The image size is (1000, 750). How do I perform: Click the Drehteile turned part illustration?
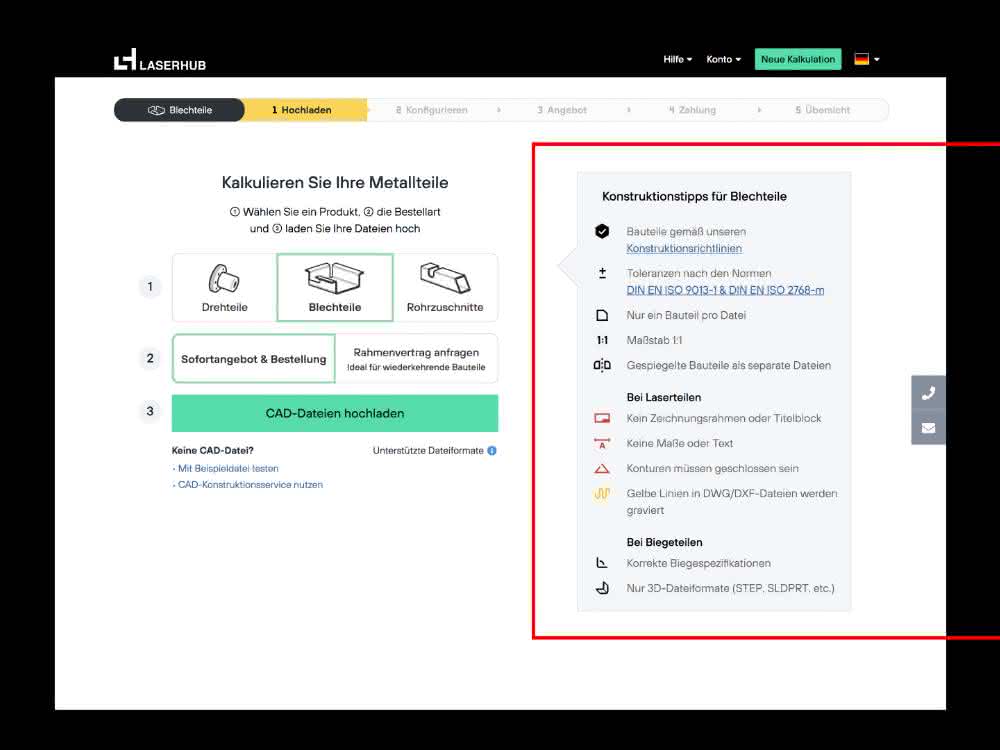(x=224, y=279)
